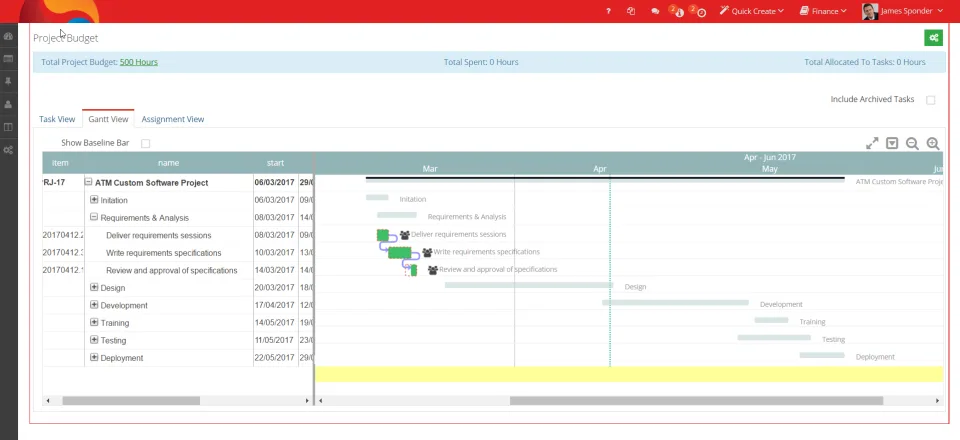Viewport: 960px width, 440px height.
Task: Click the Design summary bar in Gantt
Action: point(529,285)
